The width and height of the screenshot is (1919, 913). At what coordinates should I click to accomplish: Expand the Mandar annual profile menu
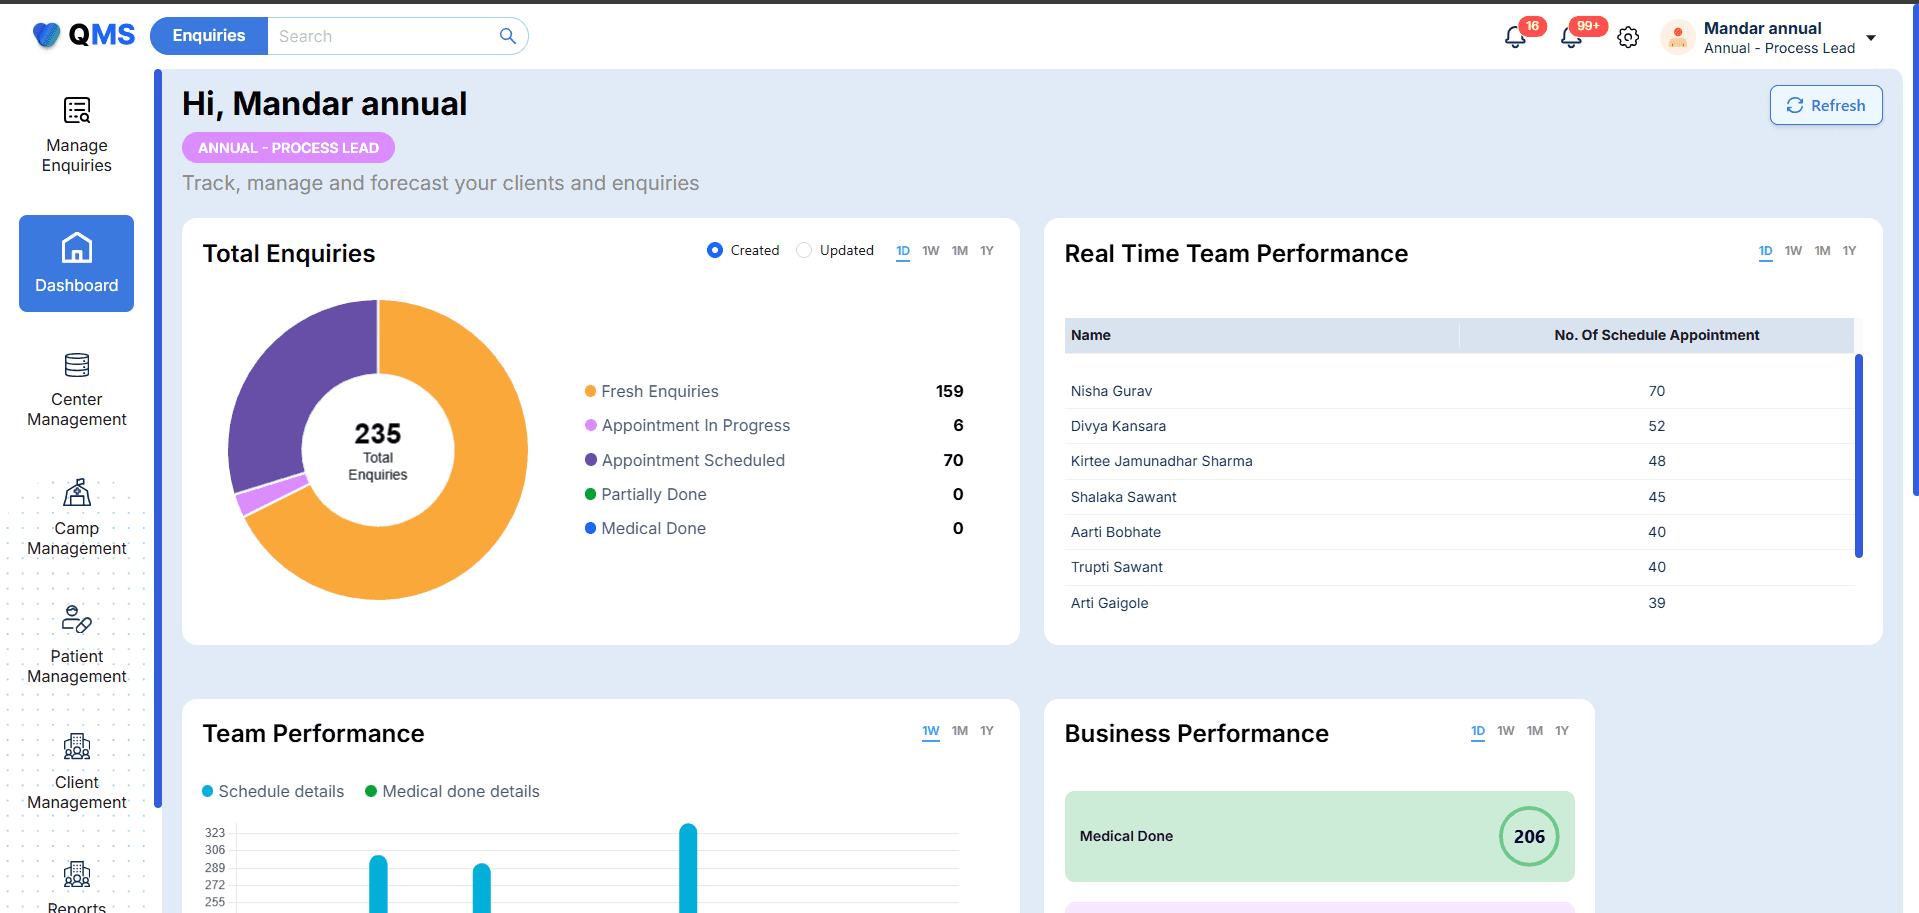pos(1870,37)
